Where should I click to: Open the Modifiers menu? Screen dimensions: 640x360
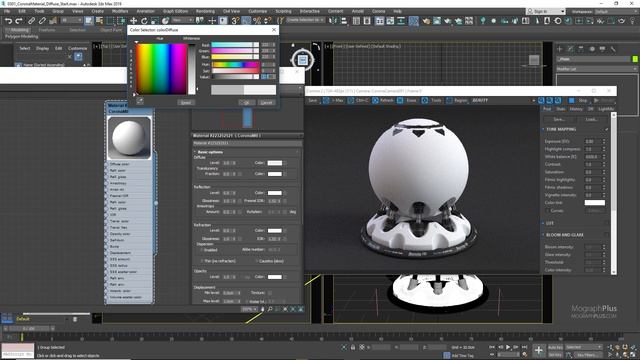tap(120, 11)
